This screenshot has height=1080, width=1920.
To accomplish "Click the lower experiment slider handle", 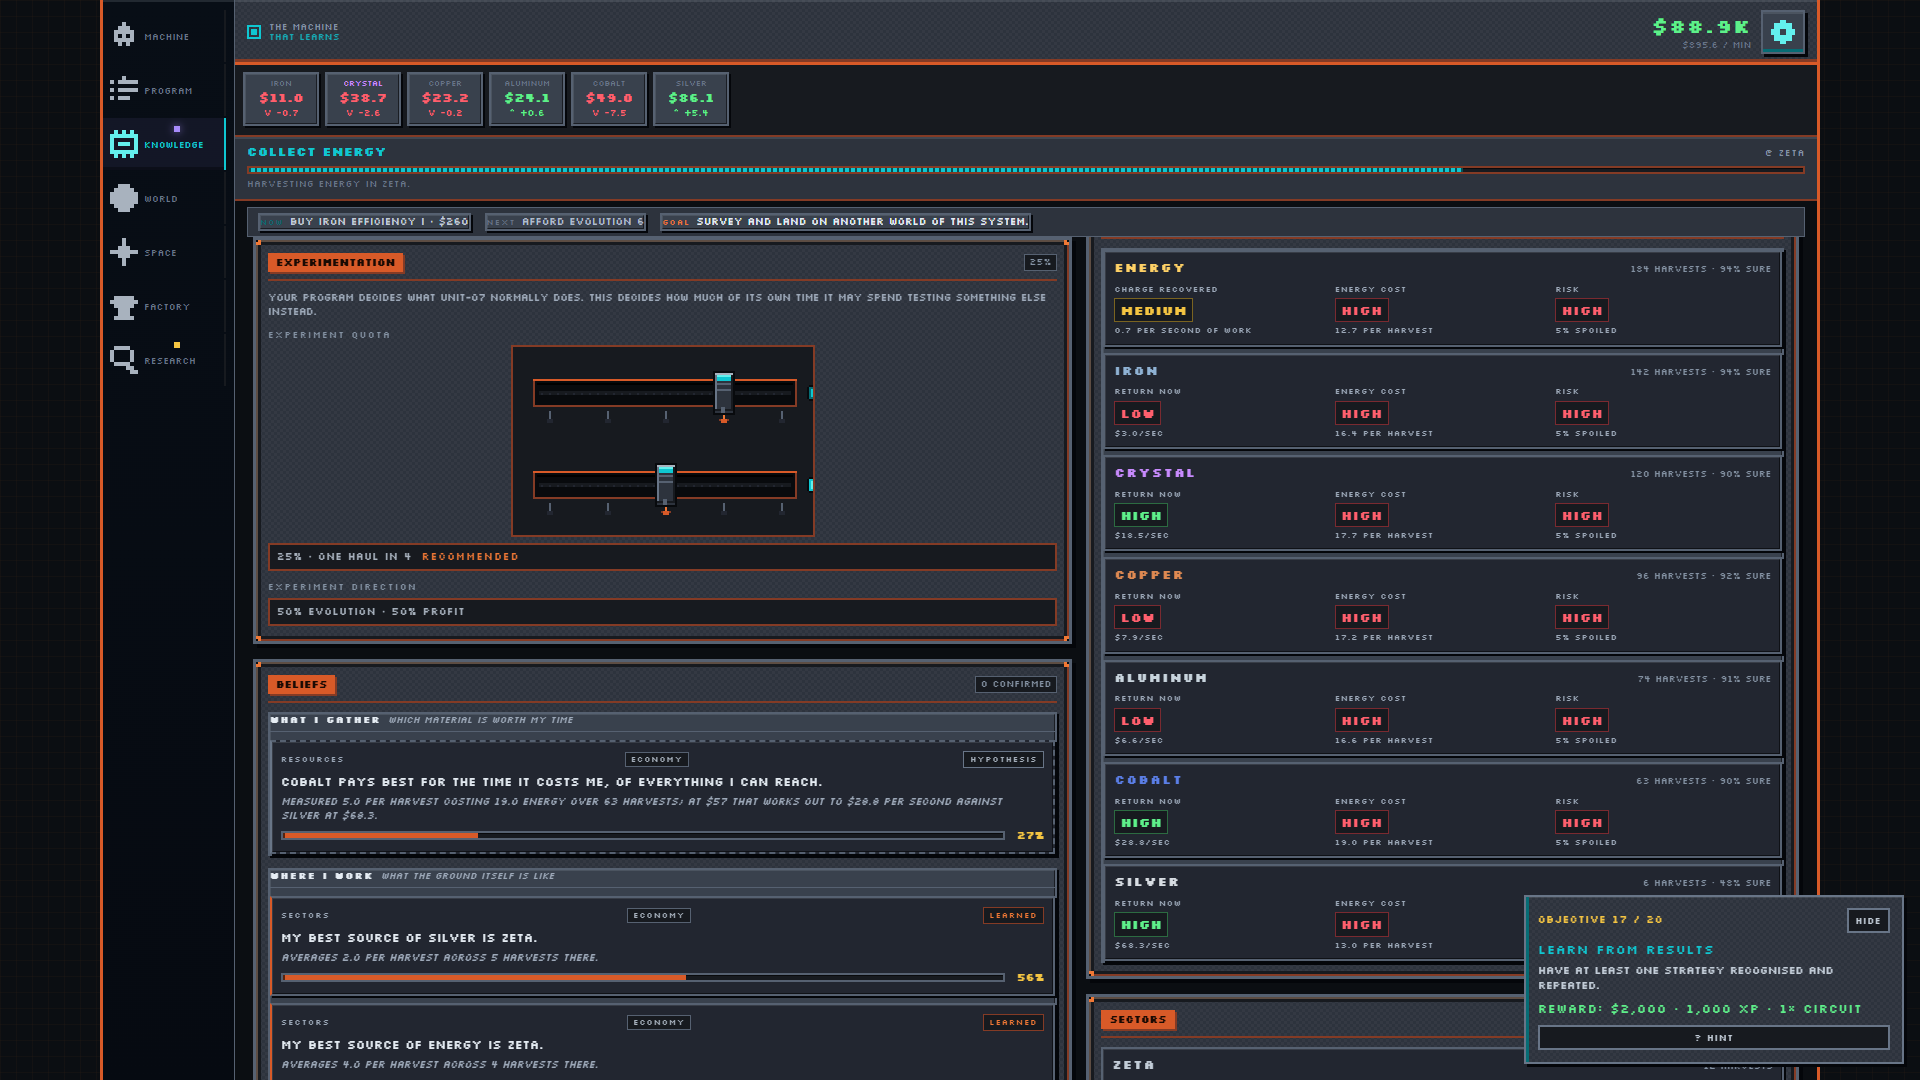I will tap(666, 485).
